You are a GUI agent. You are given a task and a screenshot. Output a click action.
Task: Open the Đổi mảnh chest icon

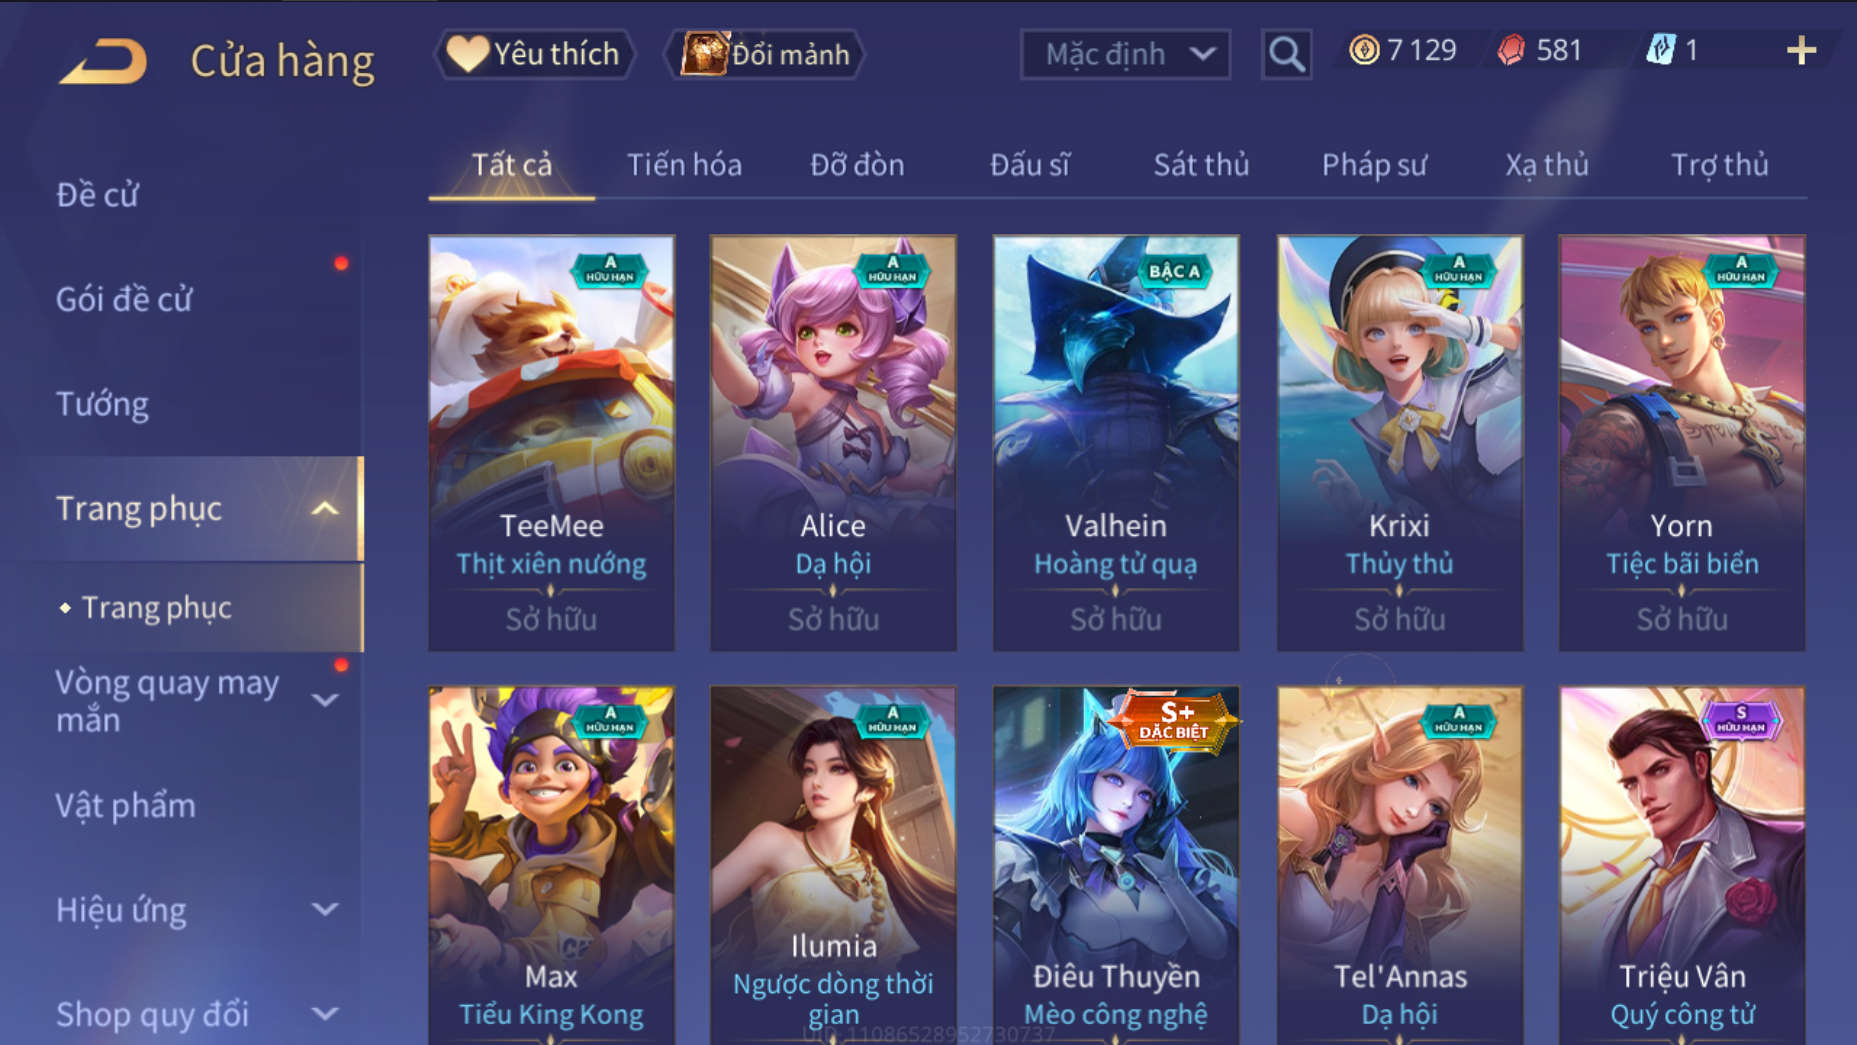point(705,54)
